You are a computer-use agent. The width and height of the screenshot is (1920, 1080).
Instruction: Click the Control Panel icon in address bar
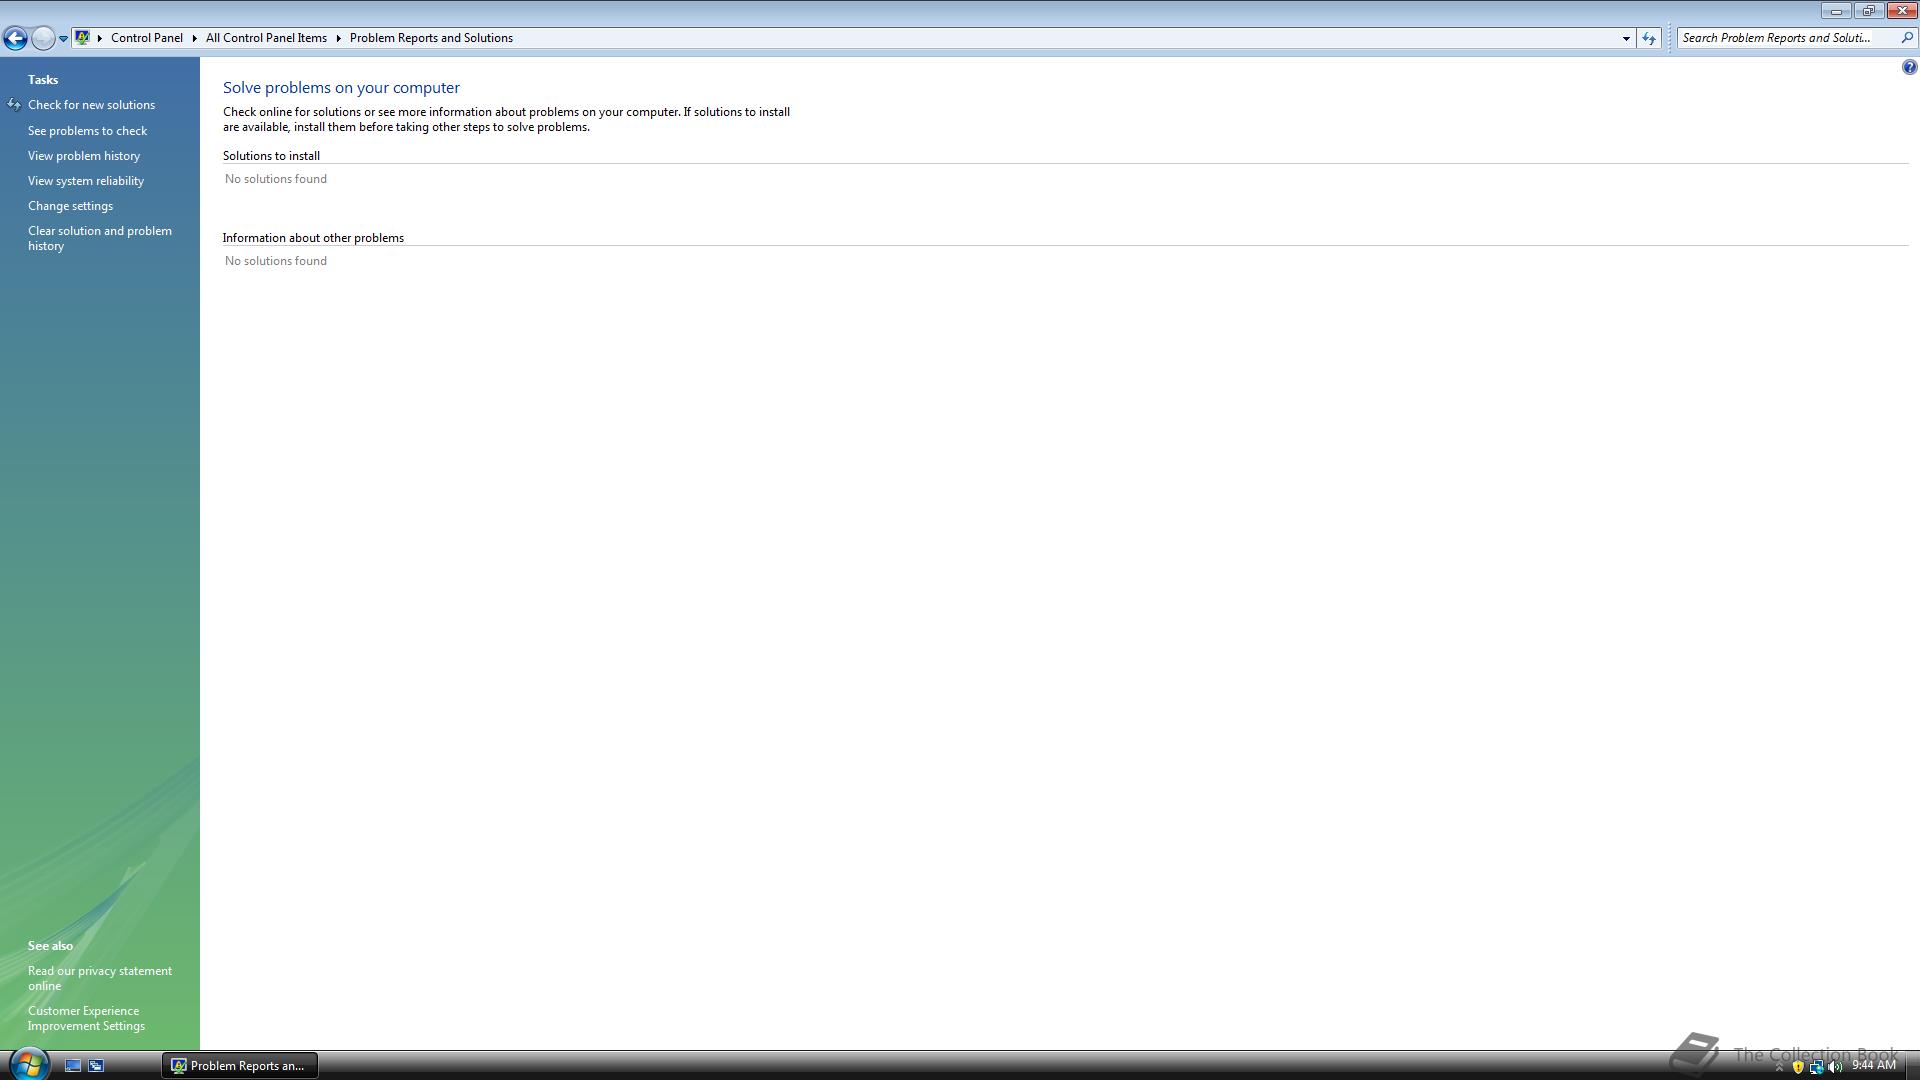tap(83, 38)
